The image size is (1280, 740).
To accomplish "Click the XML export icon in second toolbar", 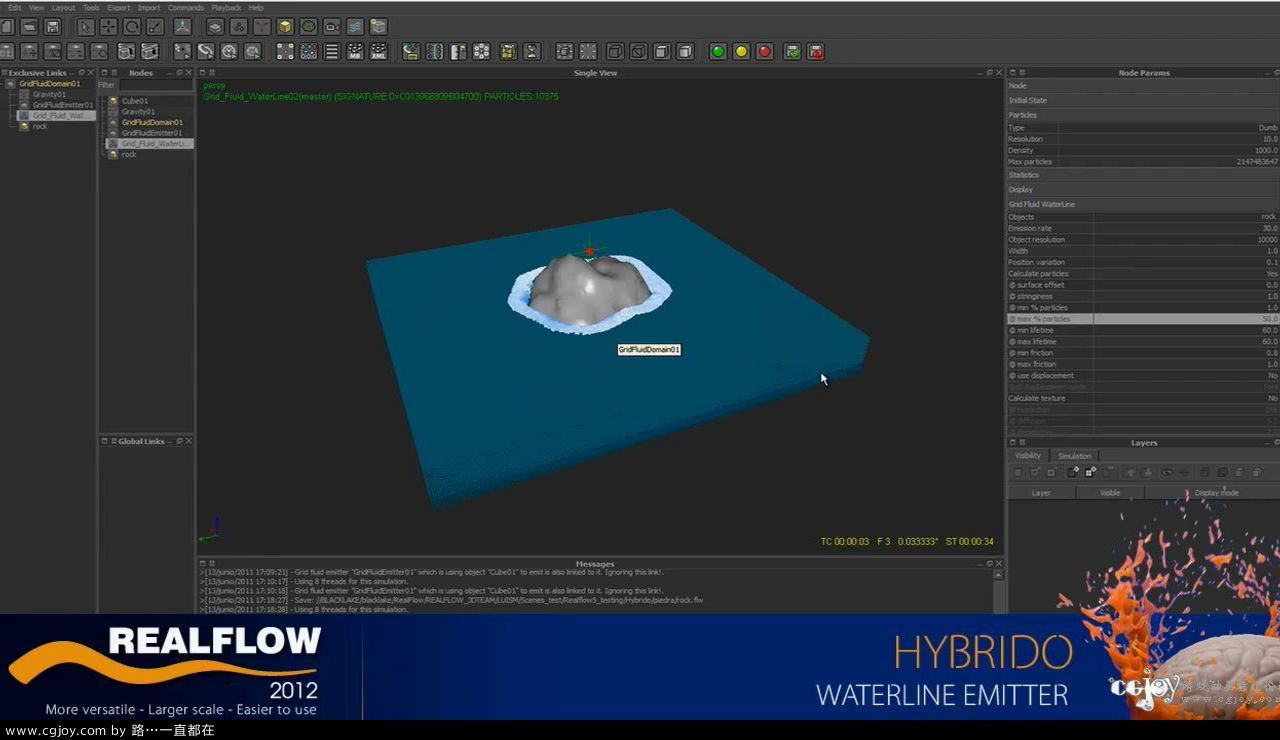I will [x=379, y=51].
